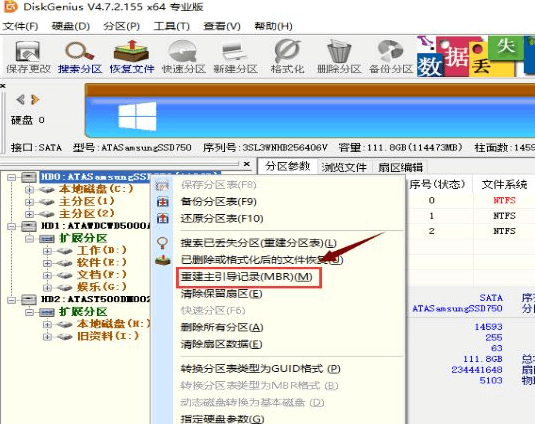Open the 查看(V) menu
The image size is (535, 424).
222,26
